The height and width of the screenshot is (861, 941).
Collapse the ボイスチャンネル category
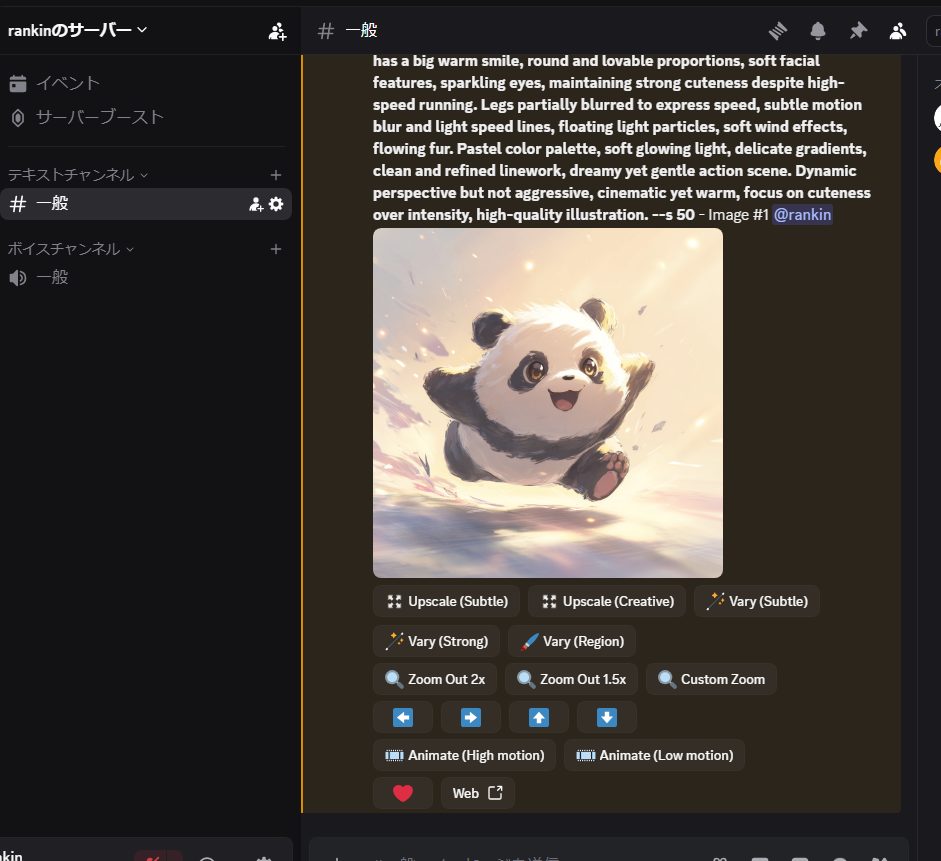click(x=70, y=249)
